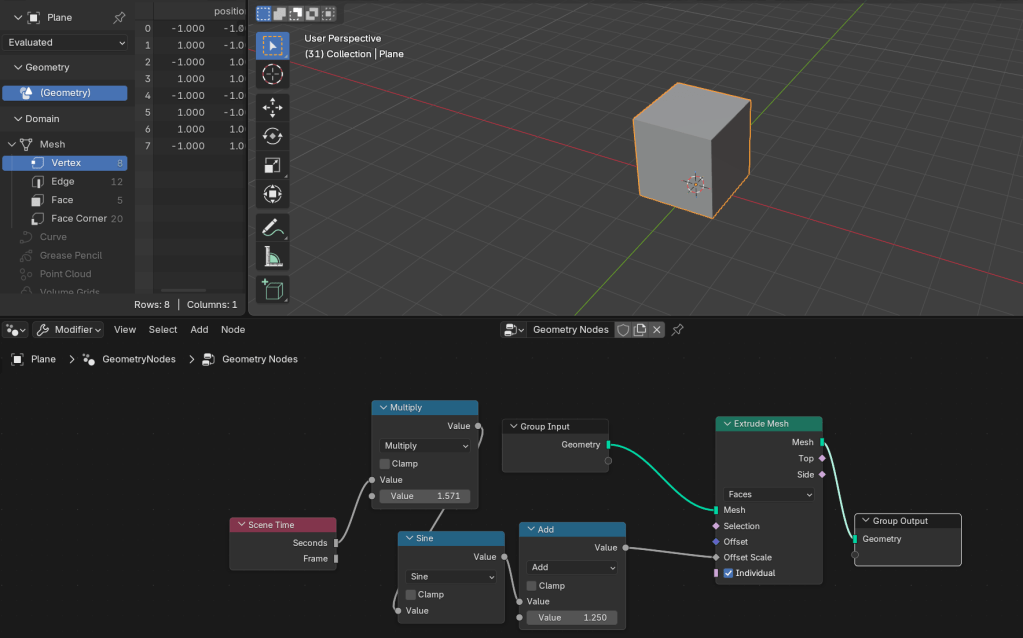Image resolution: width=1023 pixels, height=638 pixels.
Task: Open the Evaluated mode dropdown
Action: (x=67, y=43)
